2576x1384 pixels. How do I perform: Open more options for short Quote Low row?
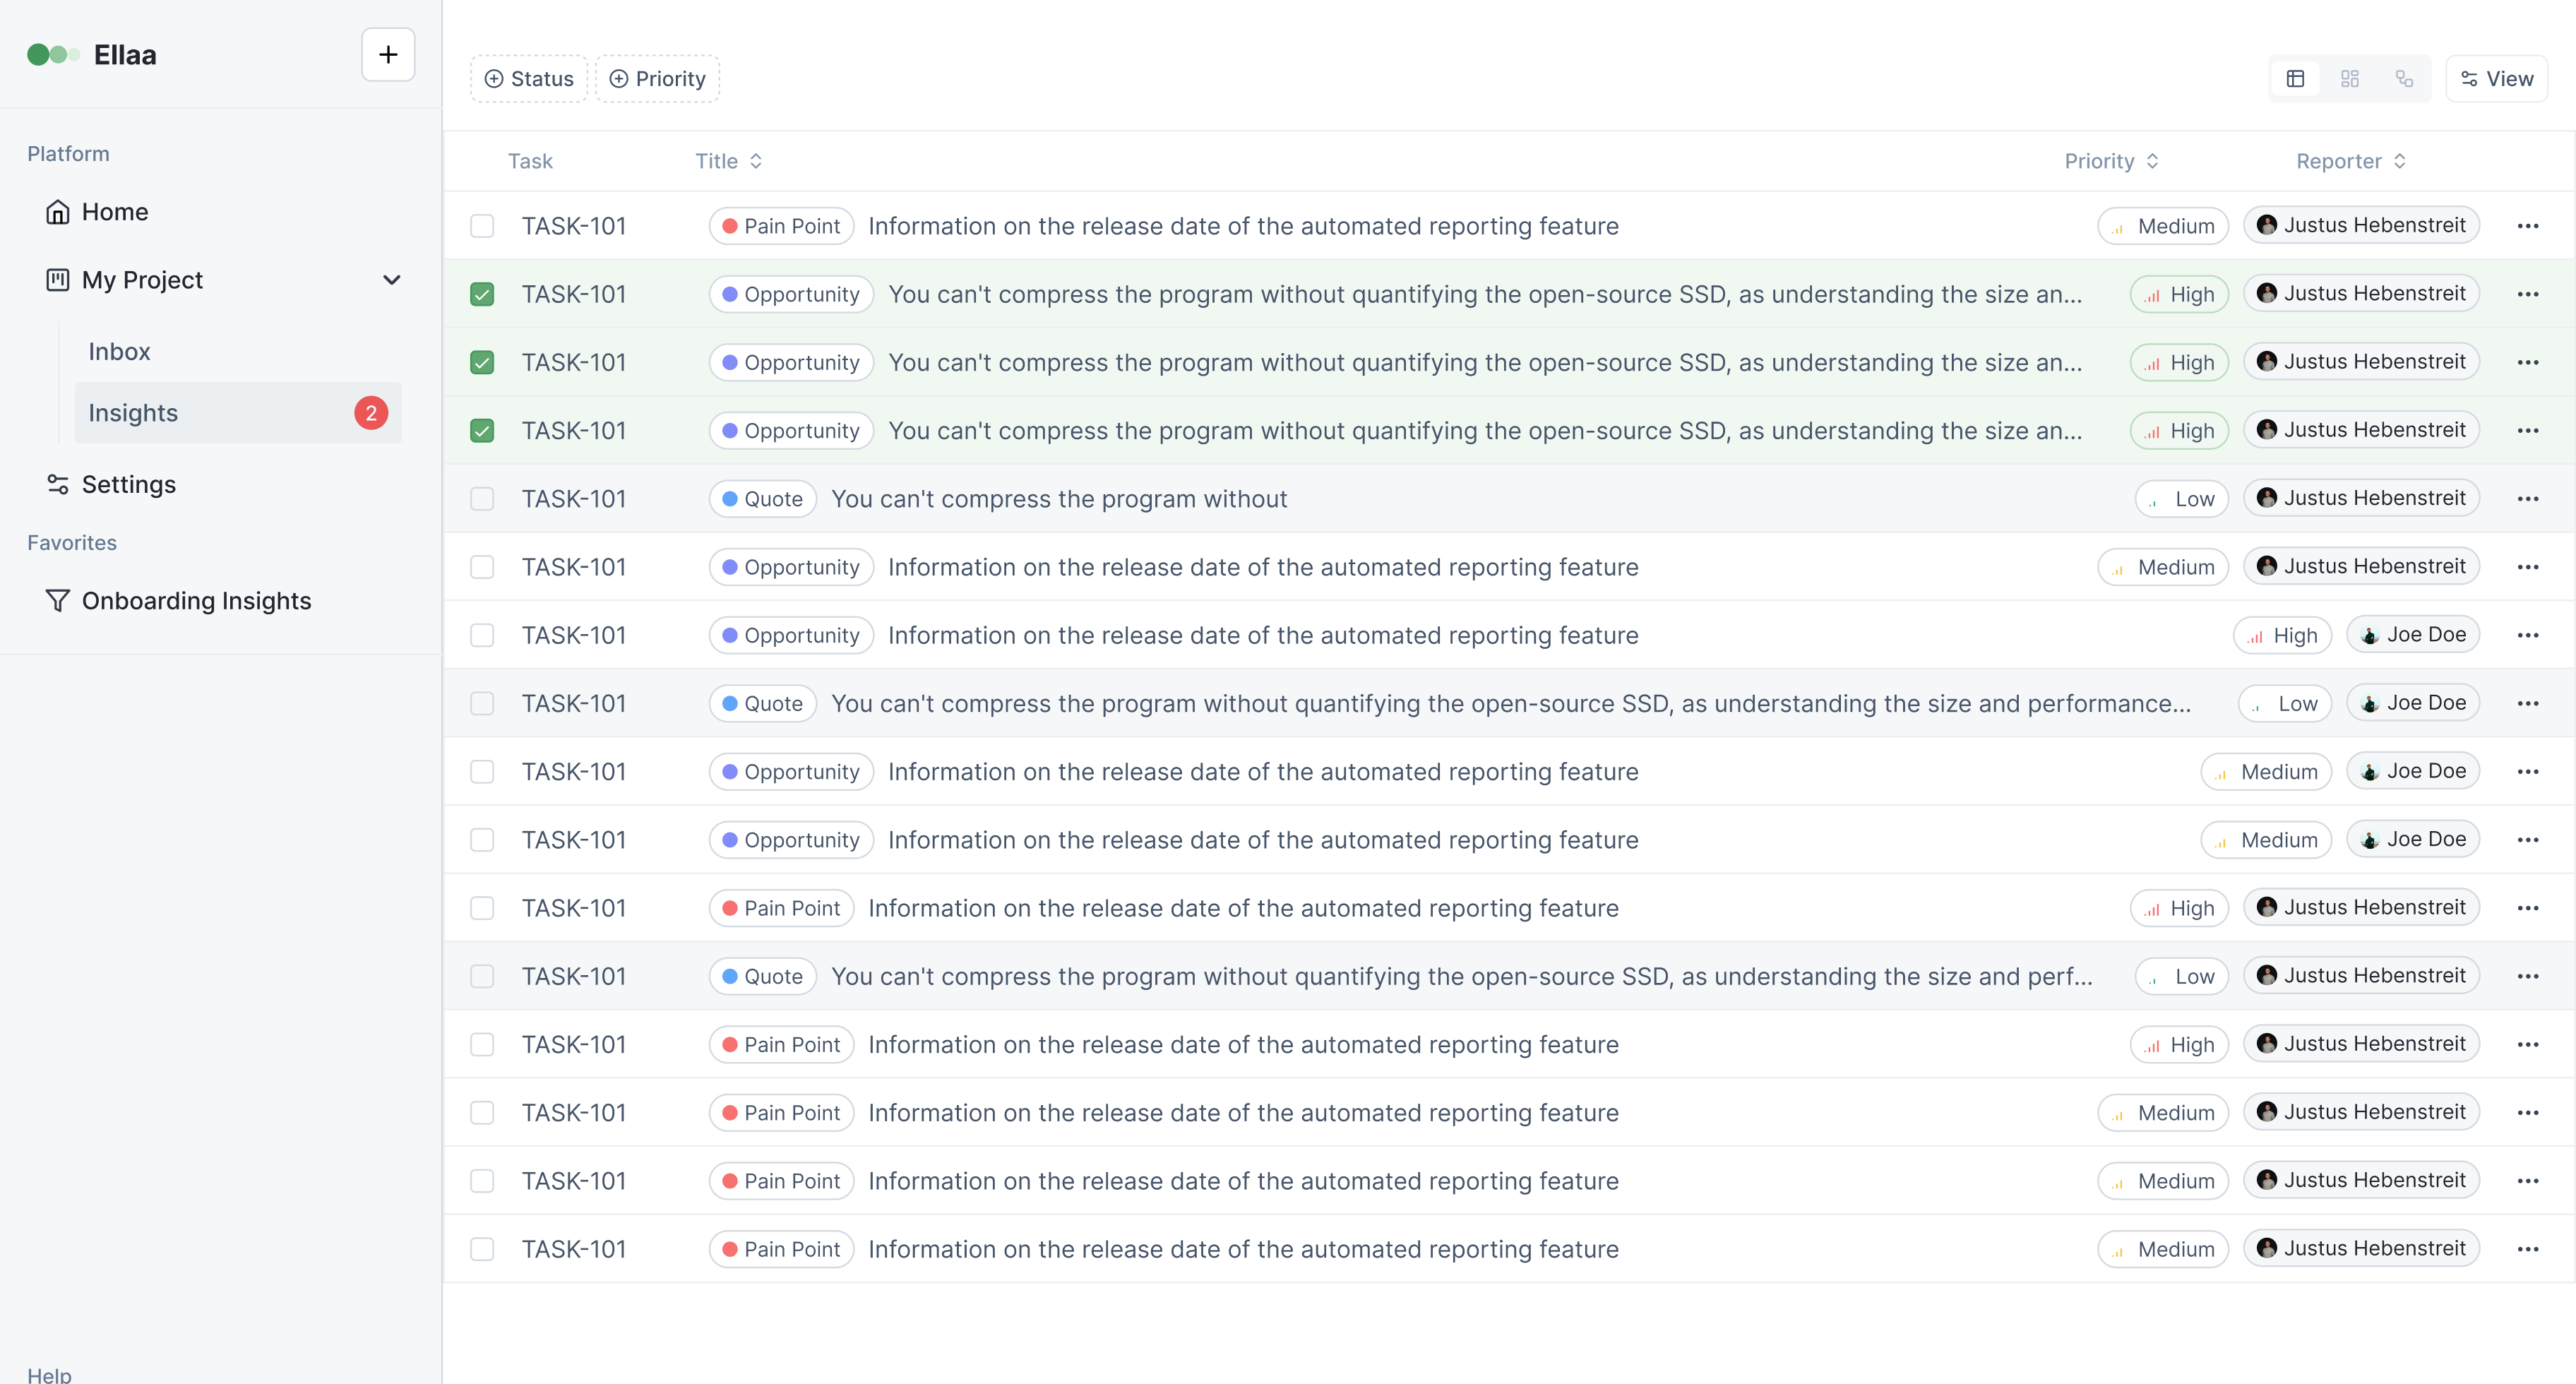(x=2528, y=498)
